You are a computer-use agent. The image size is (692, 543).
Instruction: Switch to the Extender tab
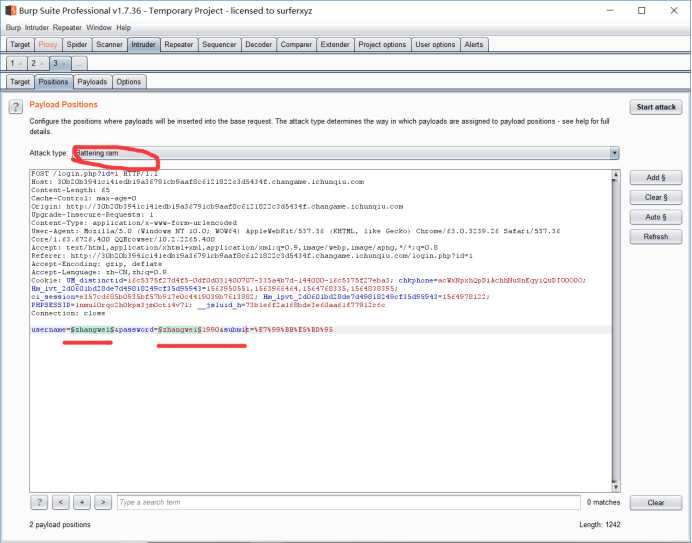(335, 45)
